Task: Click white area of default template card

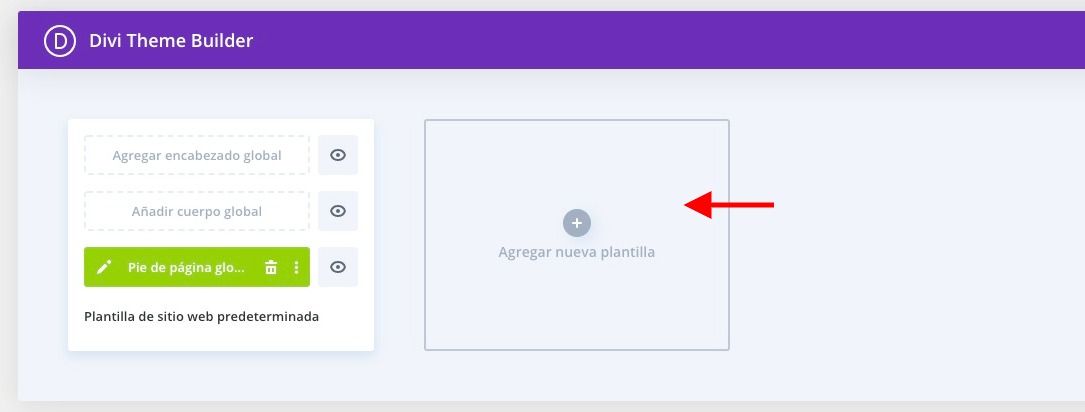Action: 221,337
